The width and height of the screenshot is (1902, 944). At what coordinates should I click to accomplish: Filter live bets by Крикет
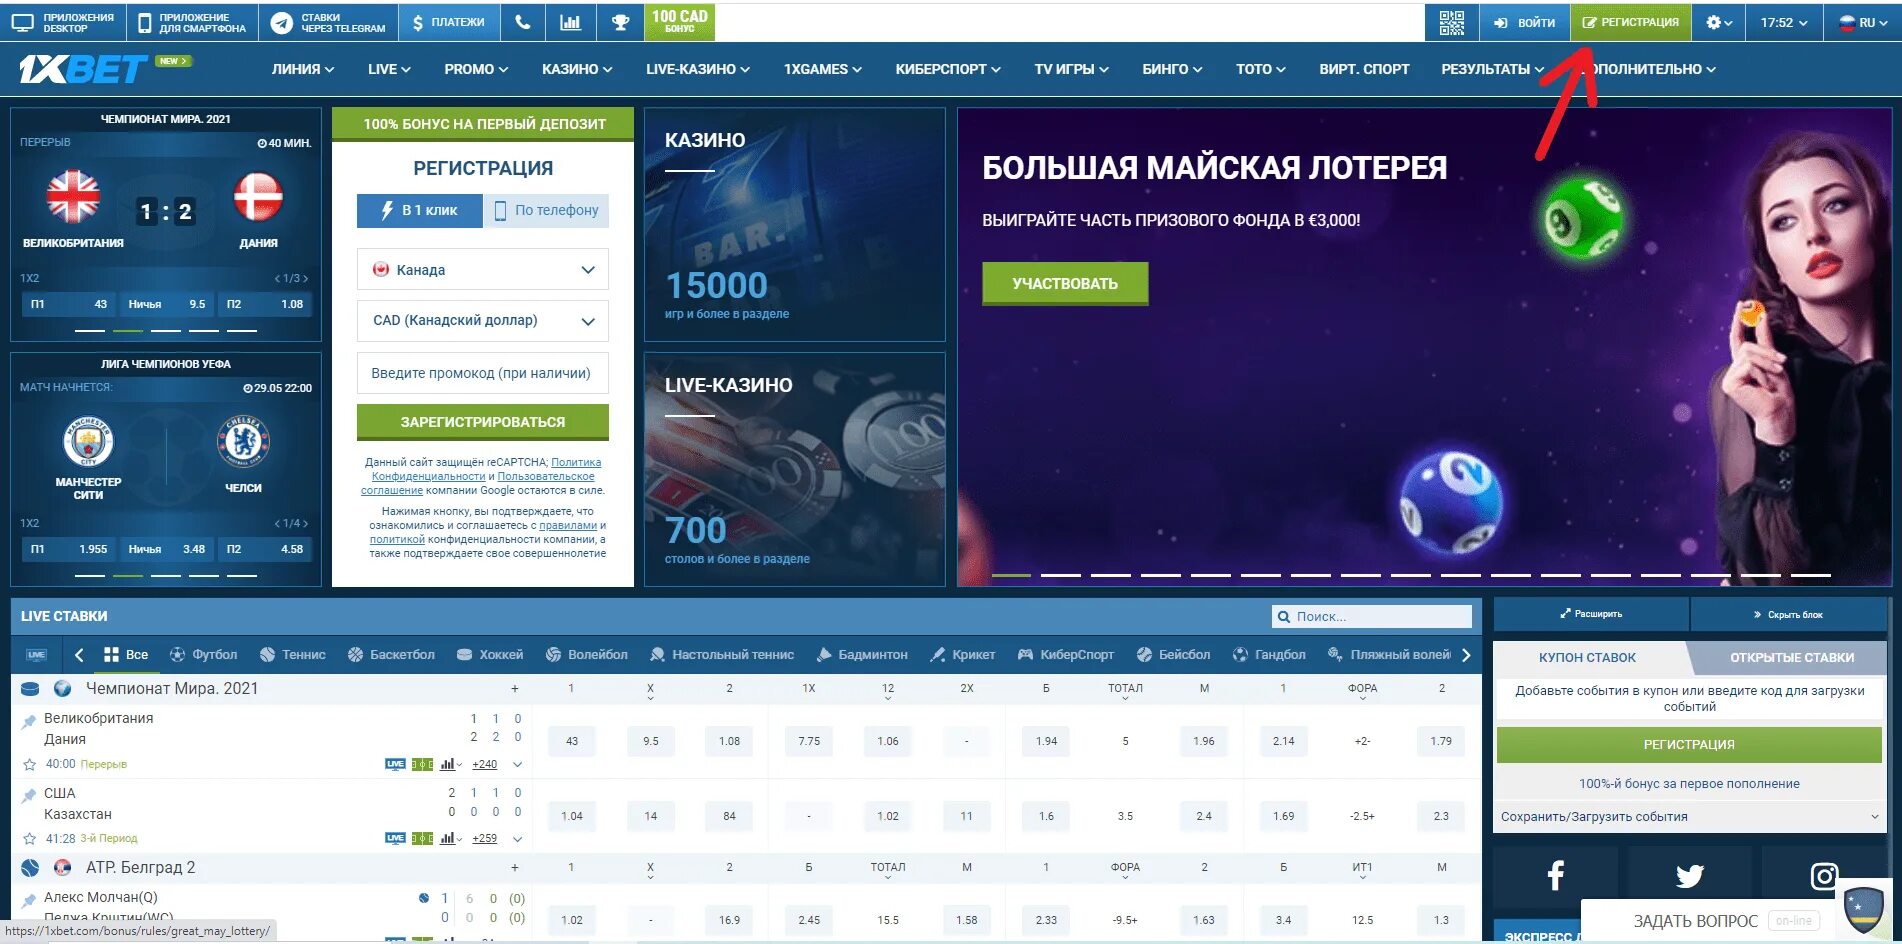click(x=962, y=655)
